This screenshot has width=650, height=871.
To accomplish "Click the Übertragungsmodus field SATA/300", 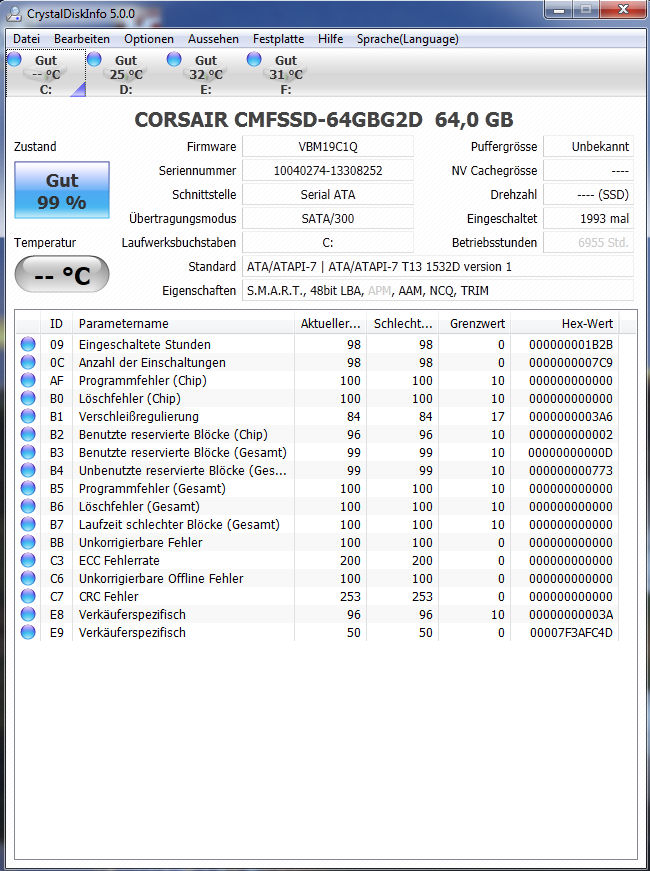I will pos(328,218).
